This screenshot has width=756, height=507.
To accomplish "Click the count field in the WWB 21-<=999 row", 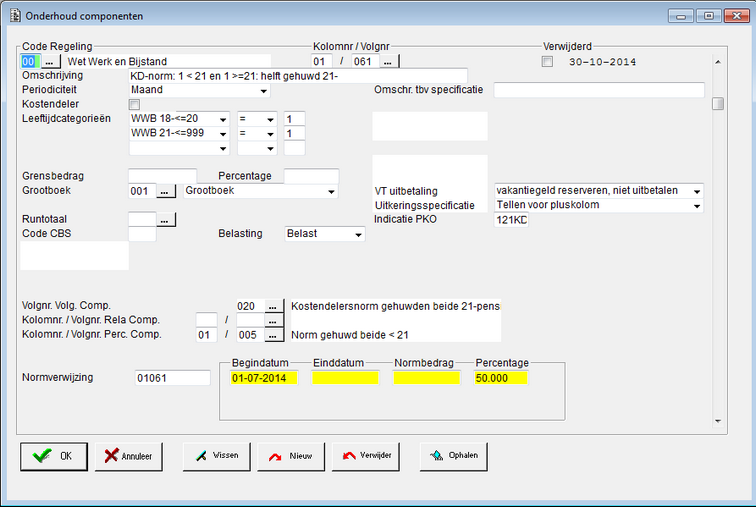I will (x=295, y=133).
